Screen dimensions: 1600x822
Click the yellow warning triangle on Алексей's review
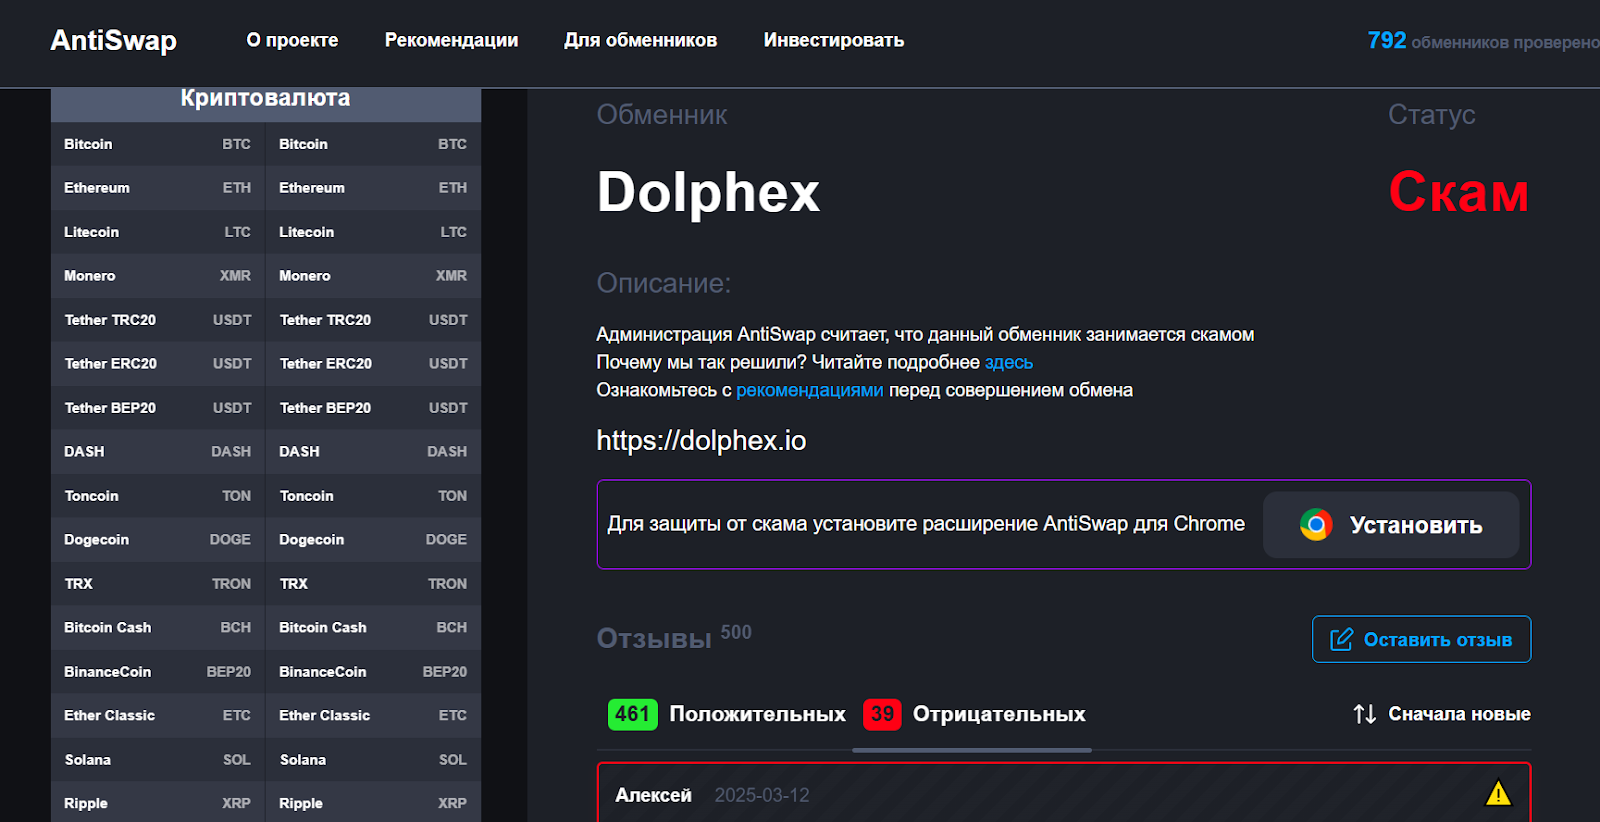[x=1498, y=794]
